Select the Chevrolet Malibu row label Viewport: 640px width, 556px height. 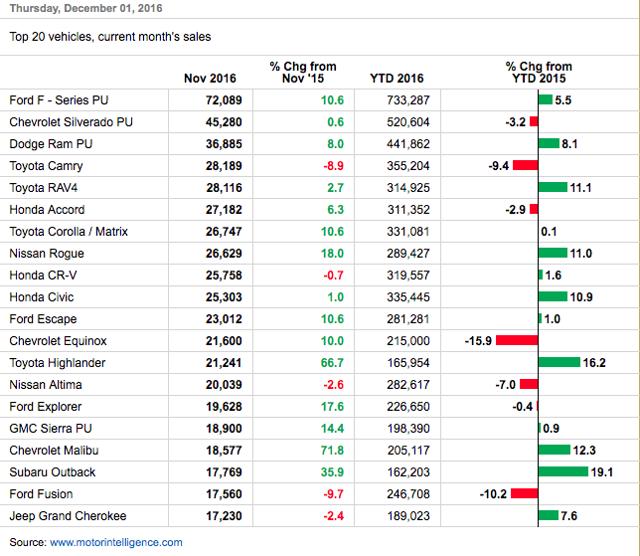54,450
